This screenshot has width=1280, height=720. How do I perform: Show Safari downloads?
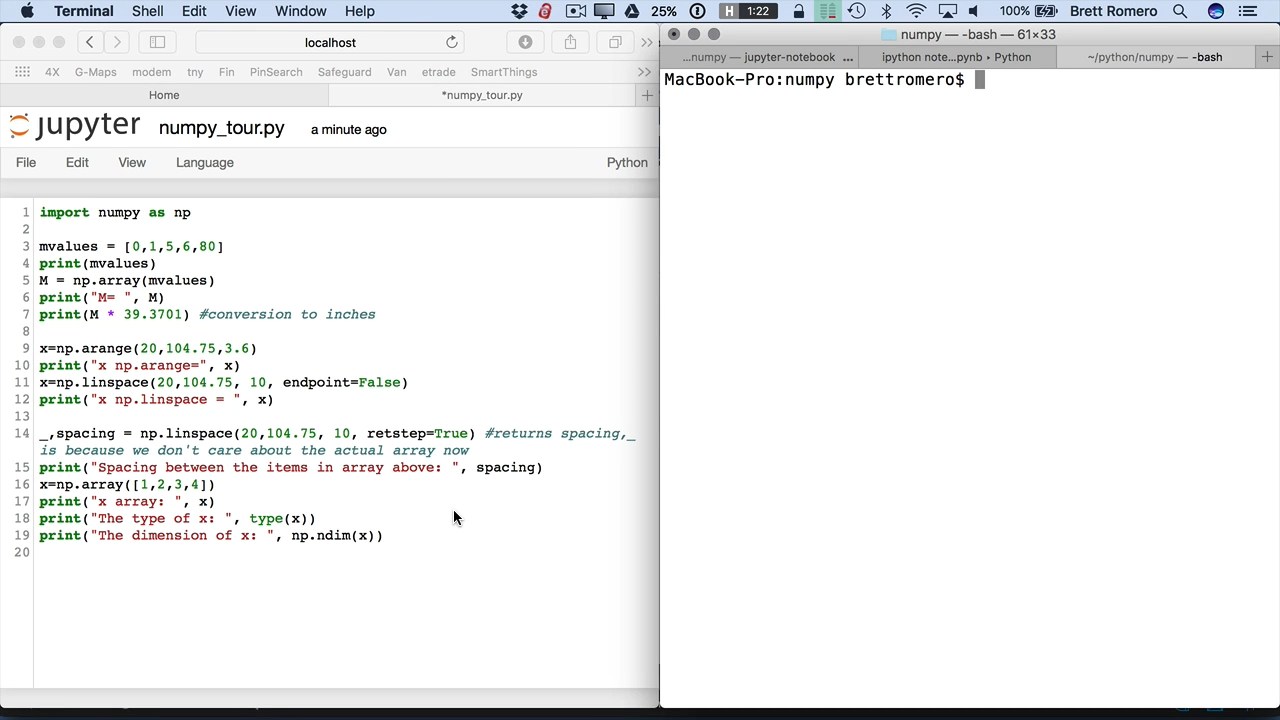525,42
